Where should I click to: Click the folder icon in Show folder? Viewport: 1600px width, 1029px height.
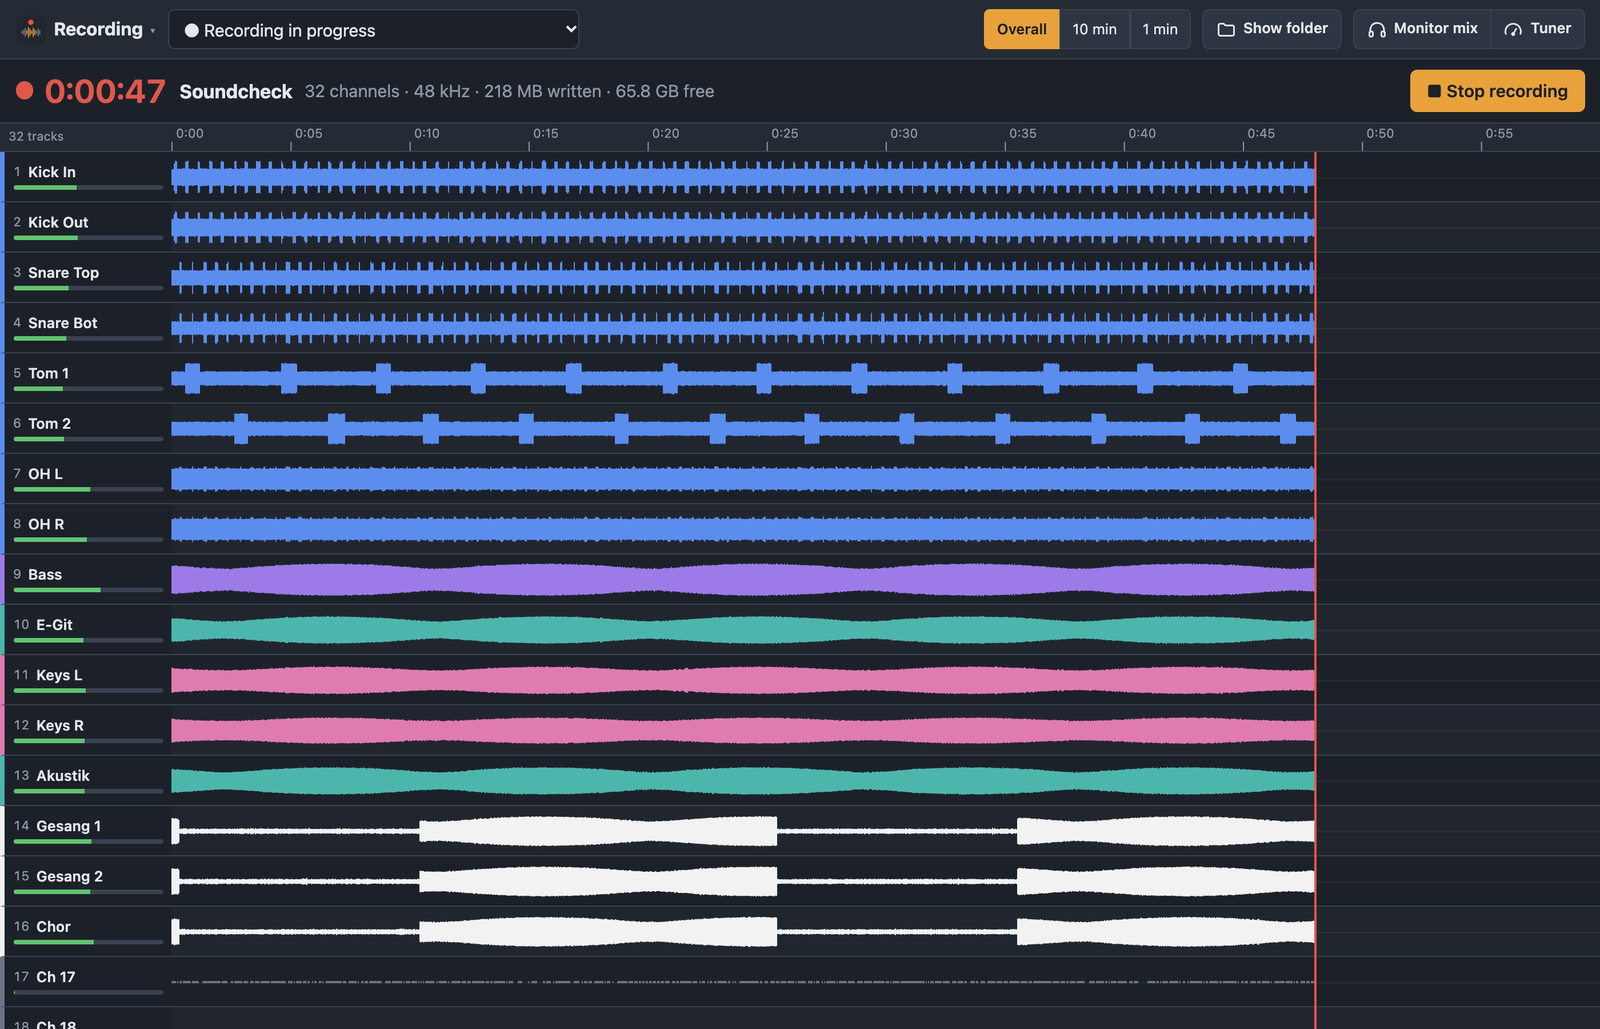tap(1226, 29)
